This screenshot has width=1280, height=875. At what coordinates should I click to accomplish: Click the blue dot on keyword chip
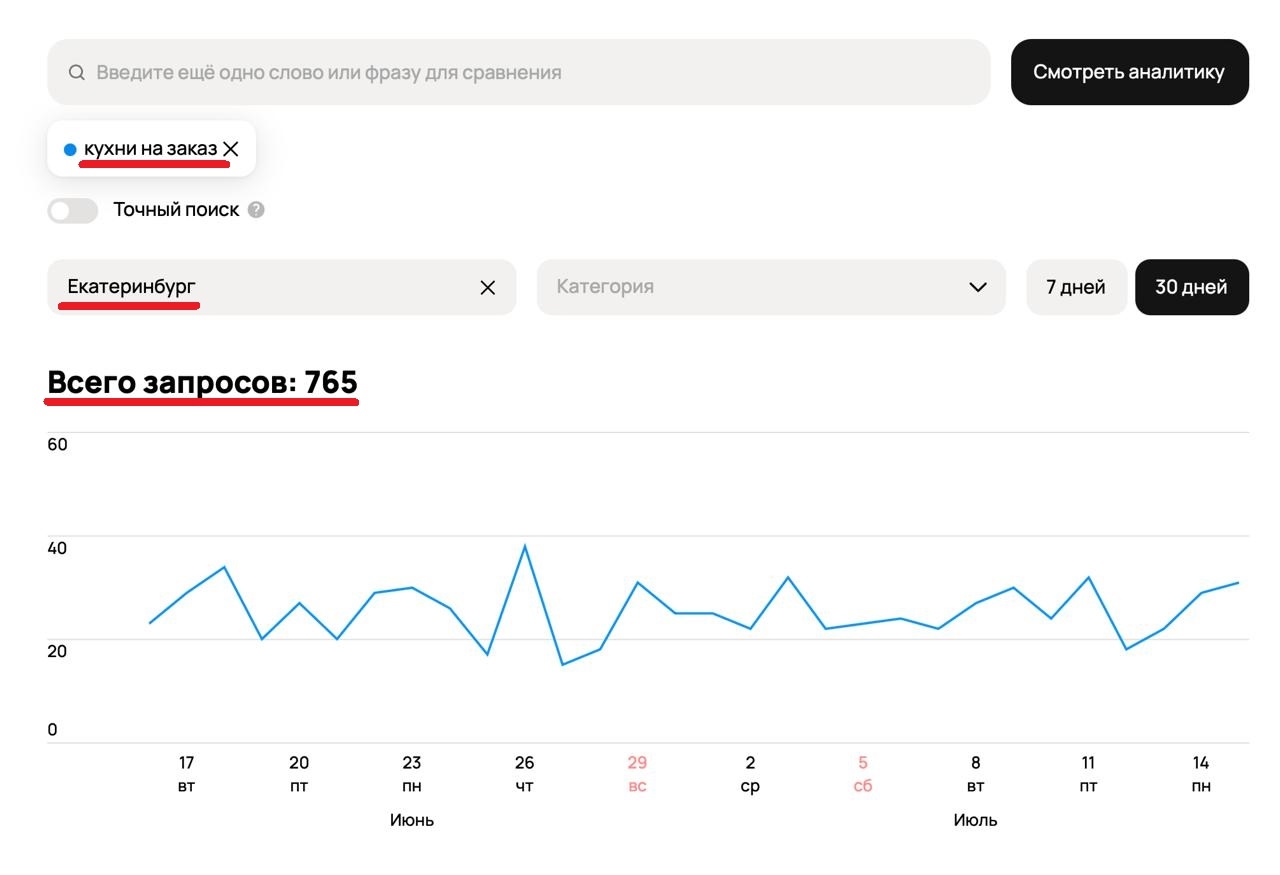tap(70, 150)
